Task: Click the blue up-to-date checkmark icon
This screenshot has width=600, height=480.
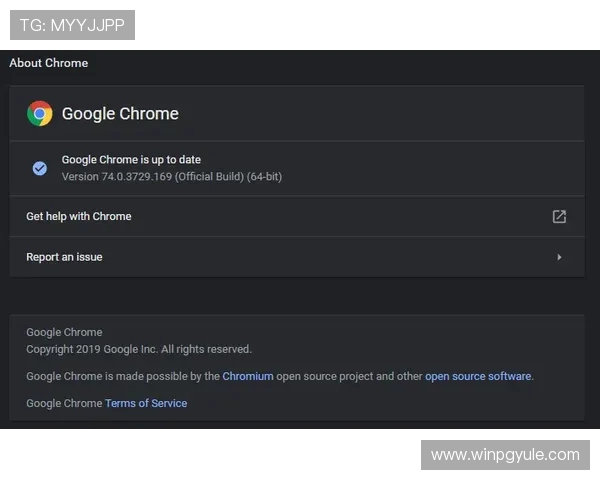Action: (x=40, y=168)
